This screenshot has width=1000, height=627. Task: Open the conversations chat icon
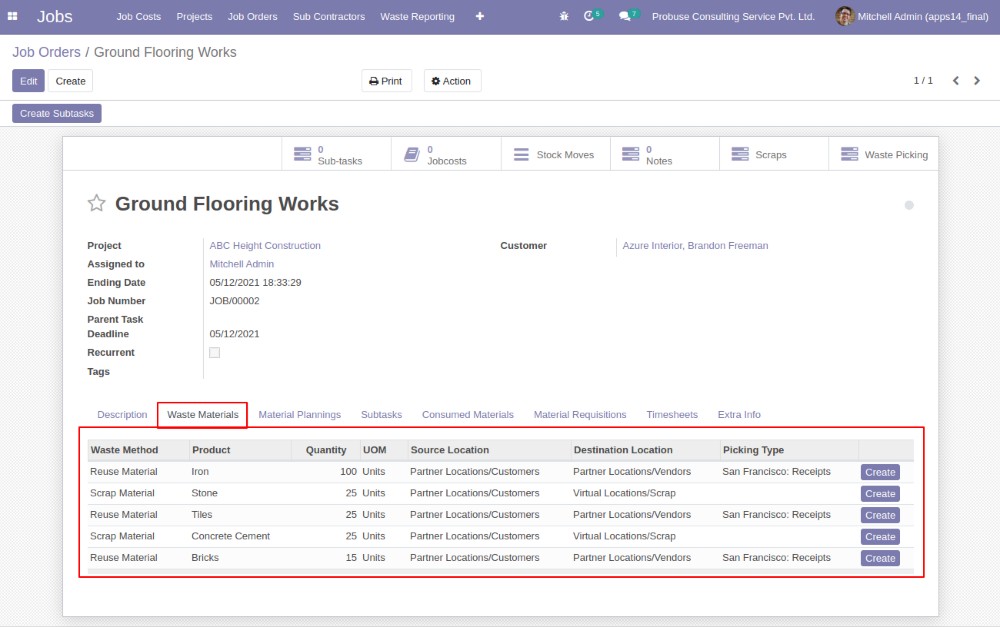(626, 16)
